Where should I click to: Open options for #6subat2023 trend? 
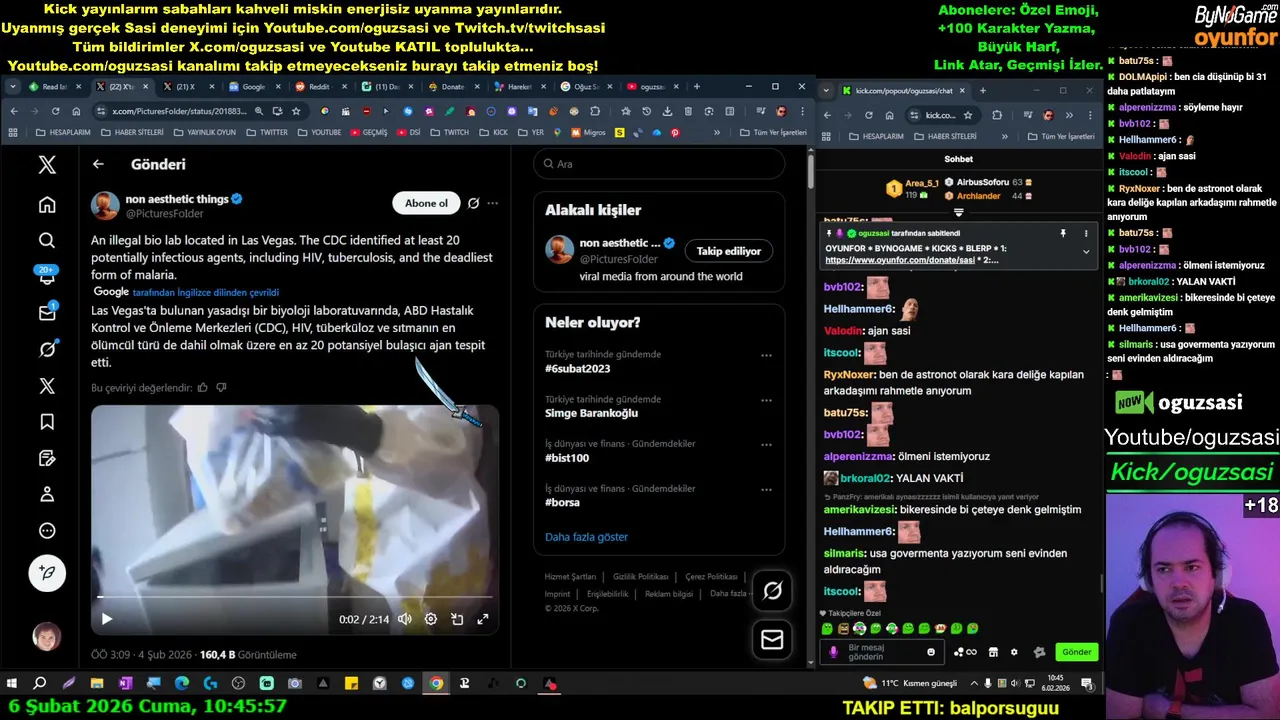point(766,355)
